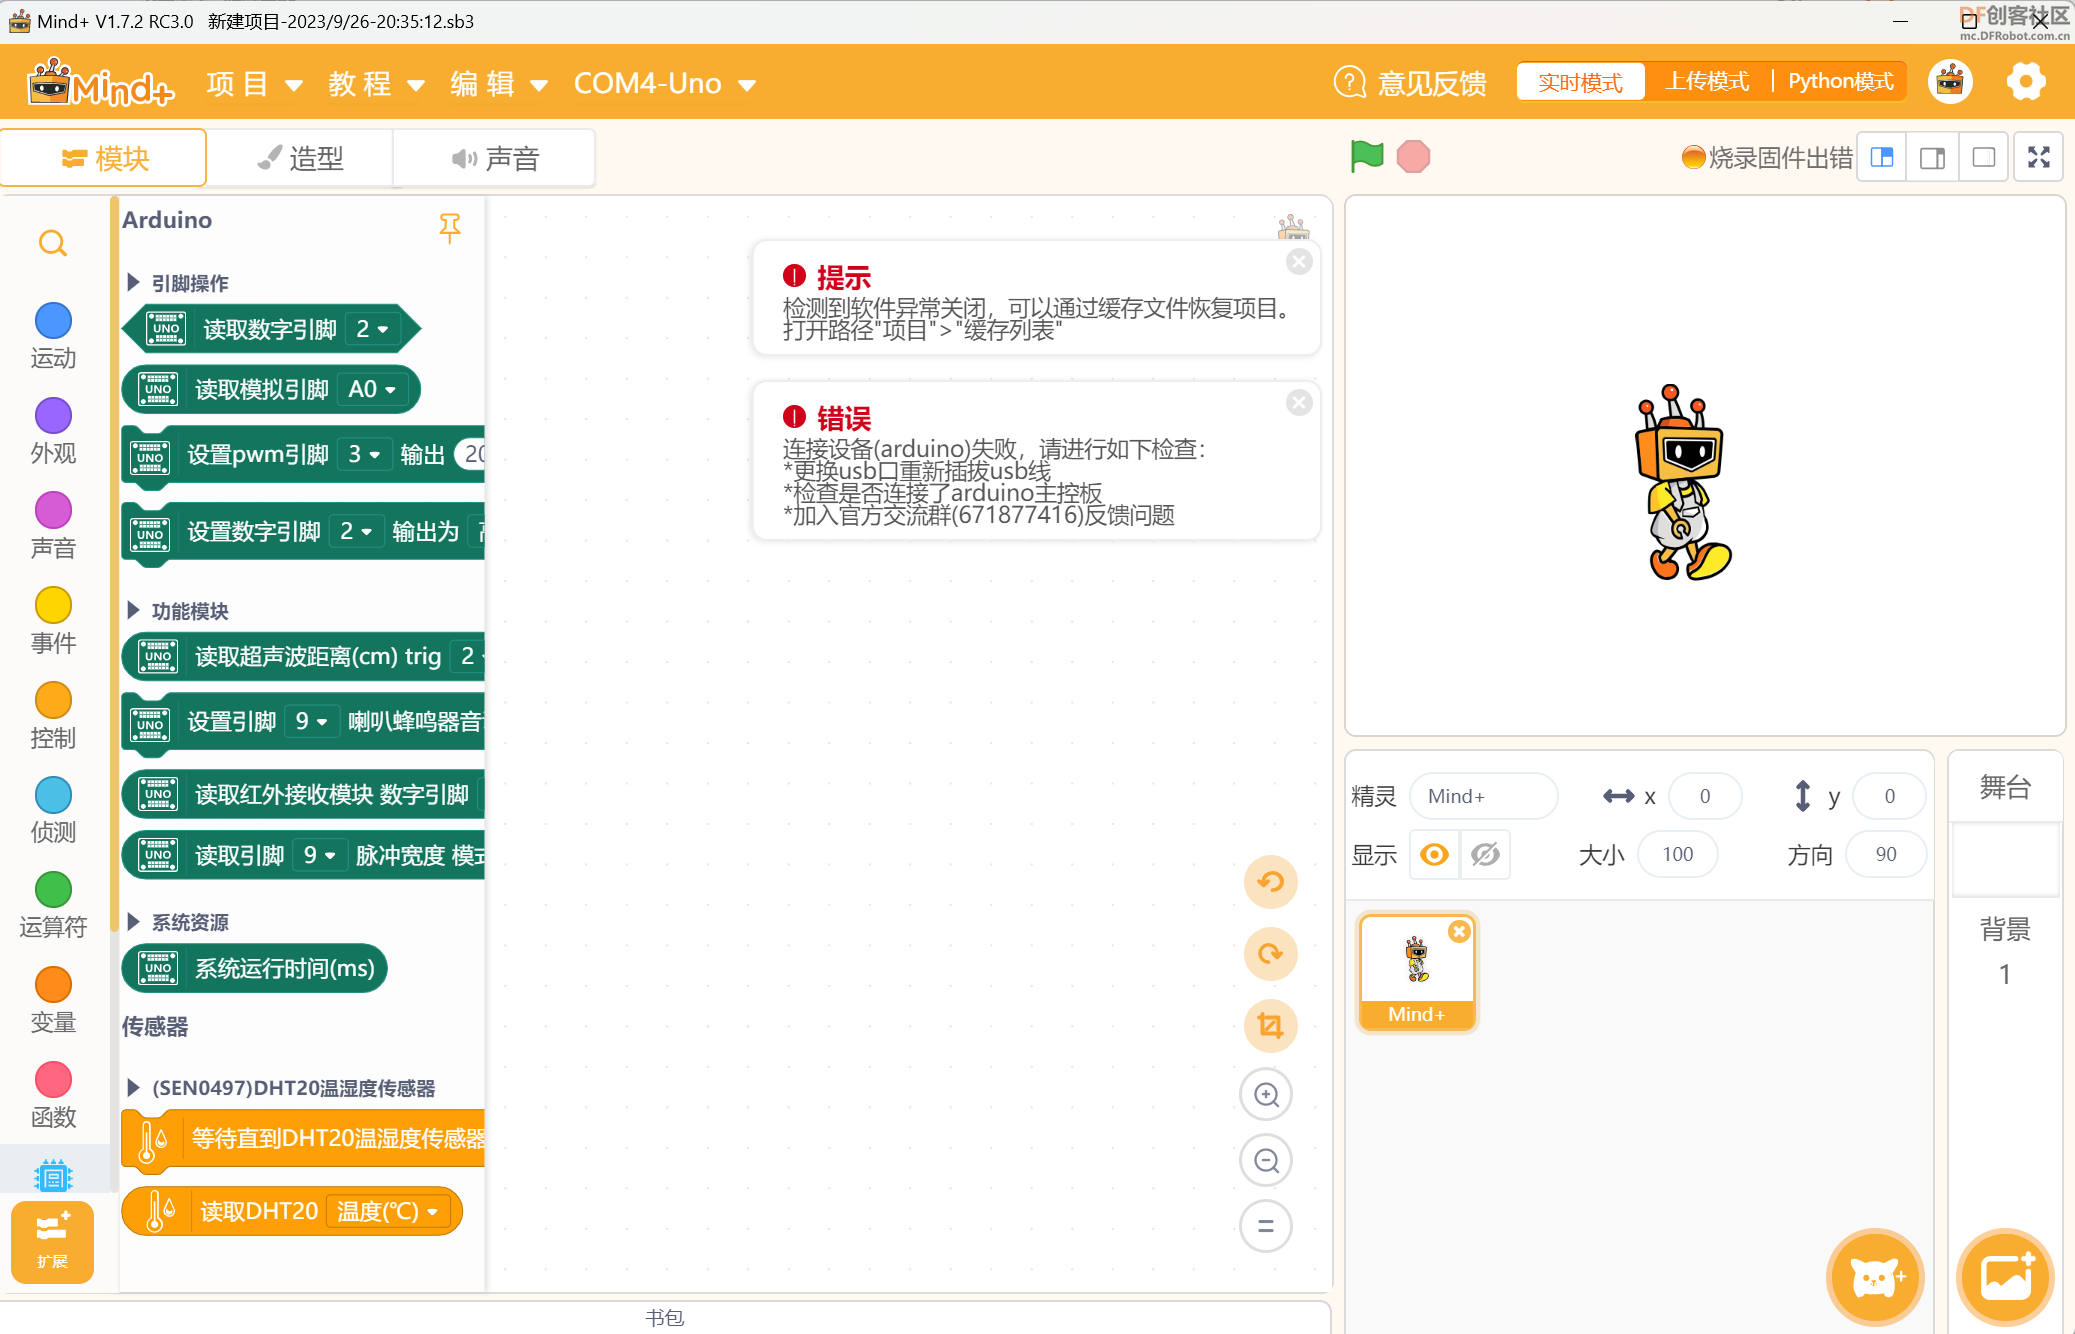The height and width of the screenshot is (1334, 2075).
Task: Open digital pin 2 dropdown in 读取数字引脚
Action: point(372,329)
